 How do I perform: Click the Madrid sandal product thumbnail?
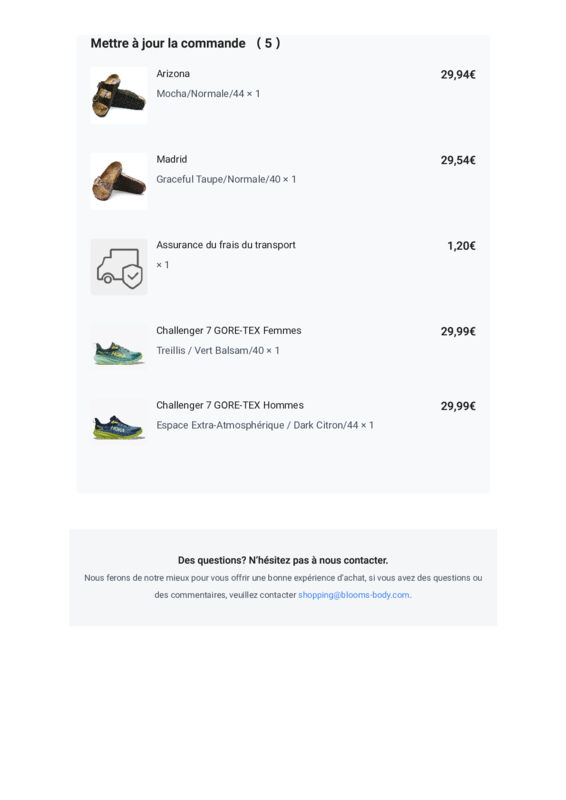[x=119, y=181]
